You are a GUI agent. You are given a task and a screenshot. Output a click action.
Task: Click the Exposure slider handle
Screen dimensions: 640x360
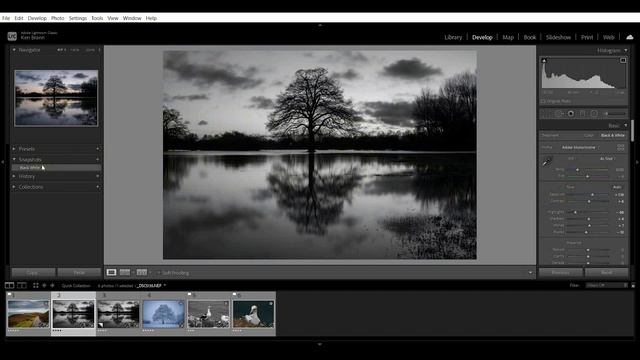[x=592, y=195]
